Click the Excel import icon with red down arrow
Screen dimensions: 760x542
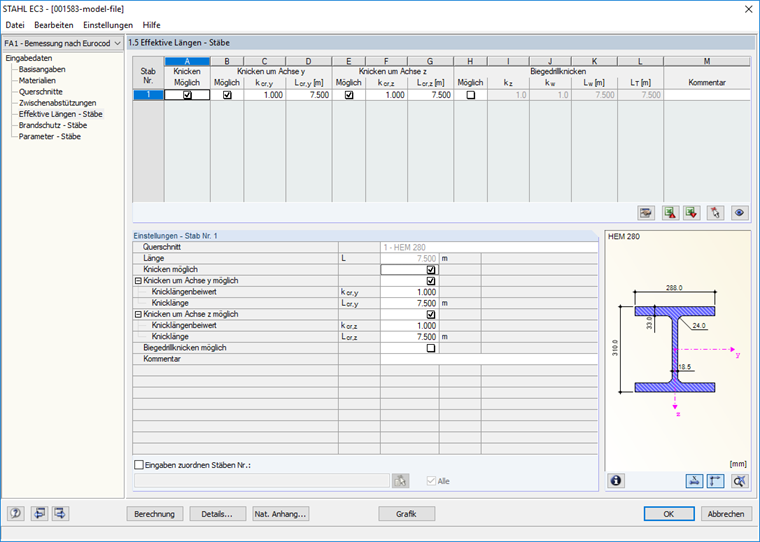(x=692, y=212)
